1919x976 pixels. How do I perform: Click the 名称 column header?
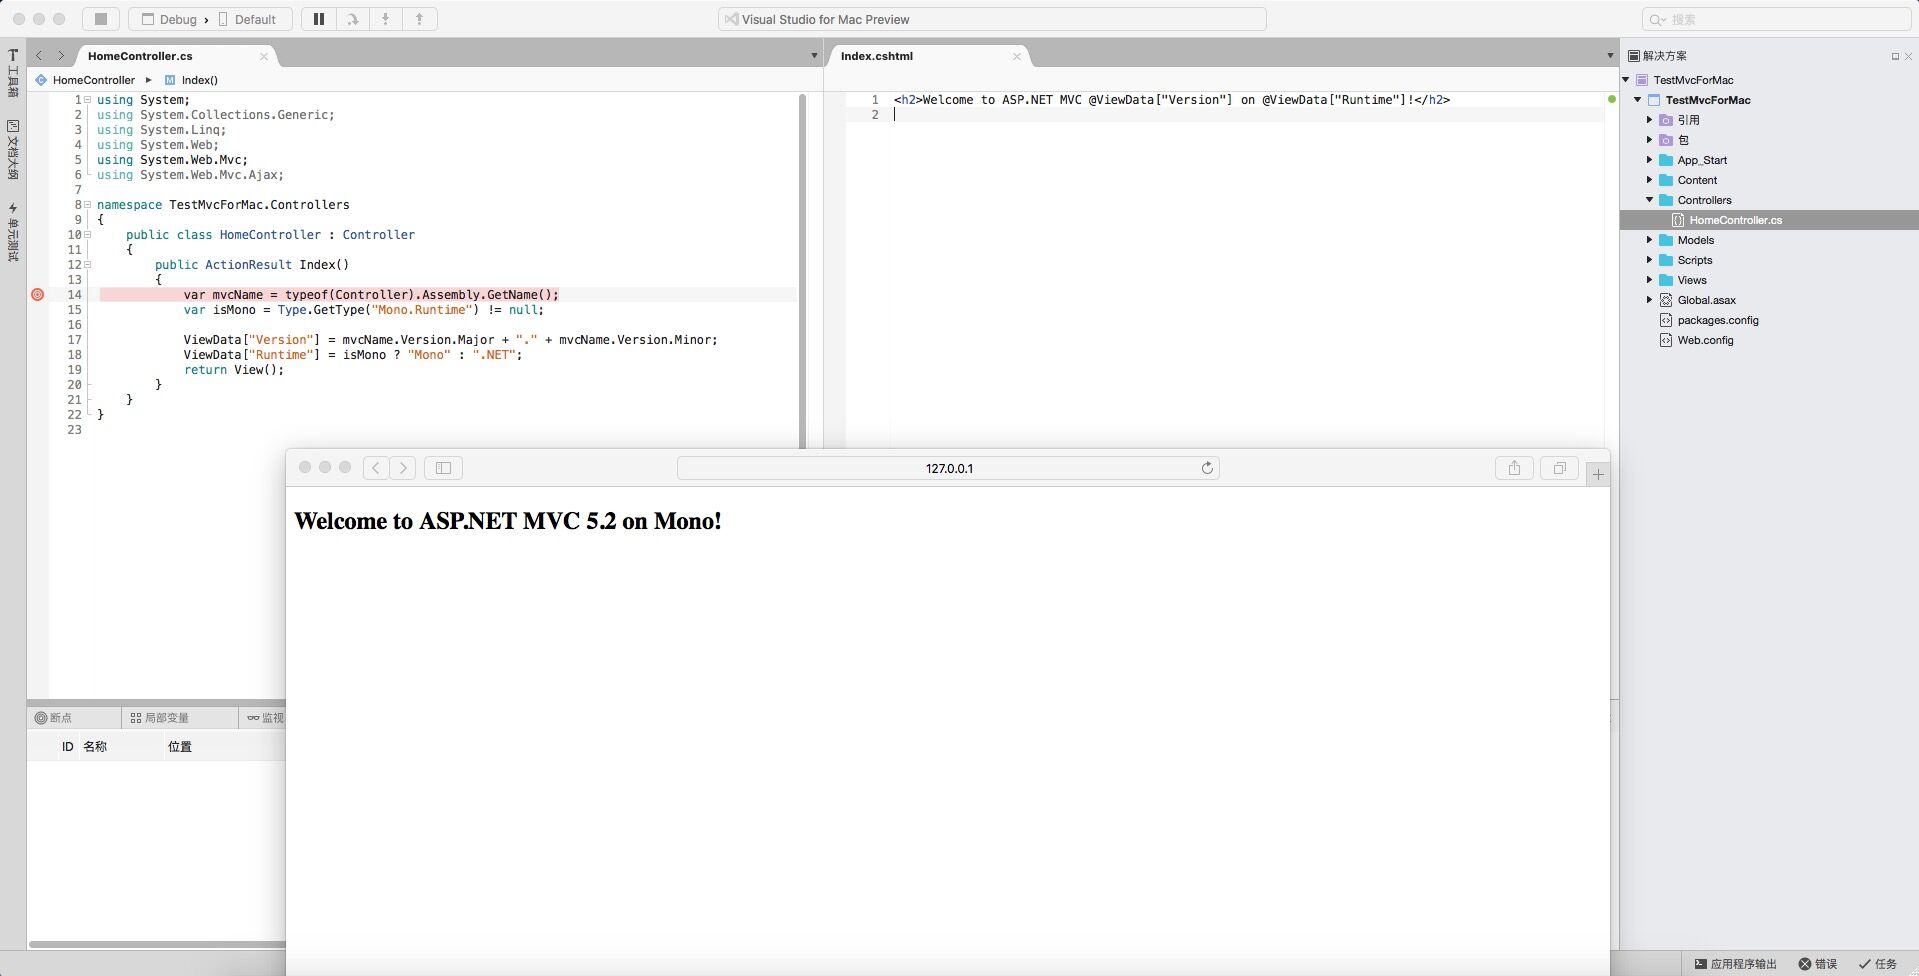pos(95,747)
